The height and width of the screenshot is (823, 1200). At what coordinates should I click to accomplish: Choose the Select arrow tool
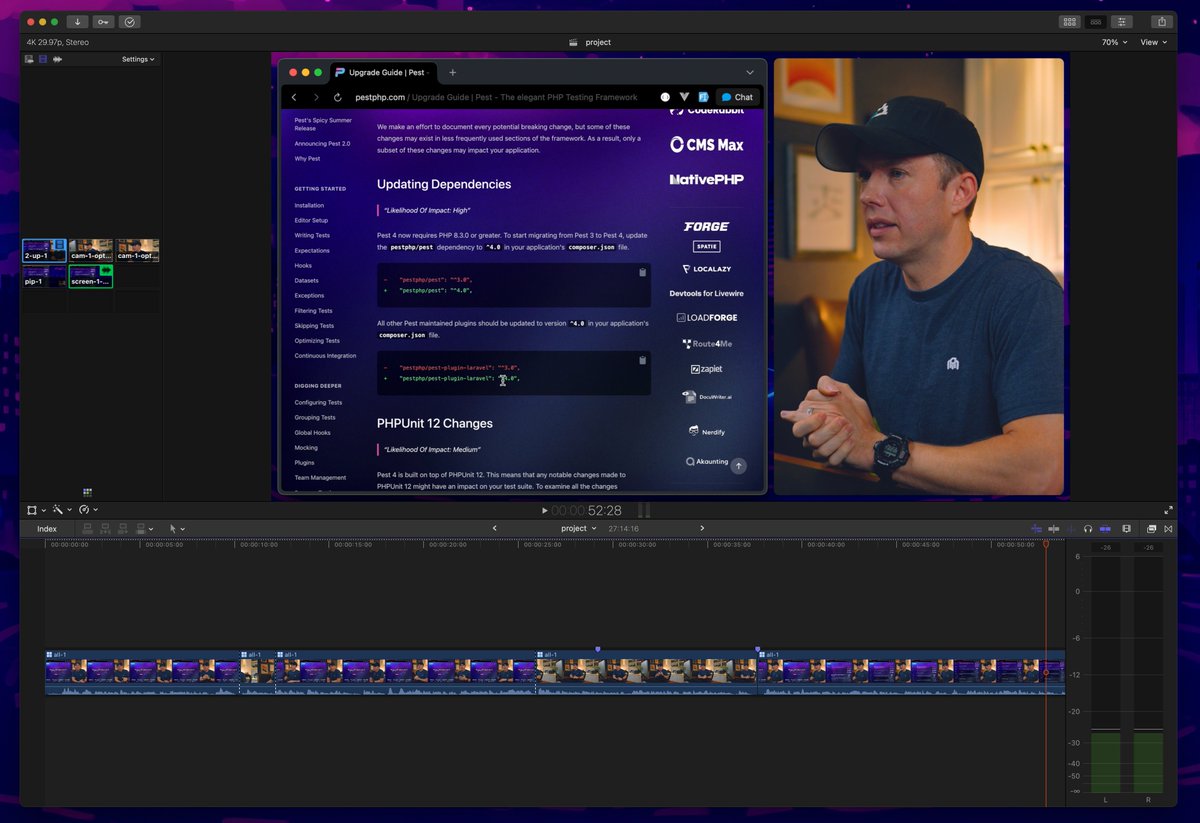[173, 528]
